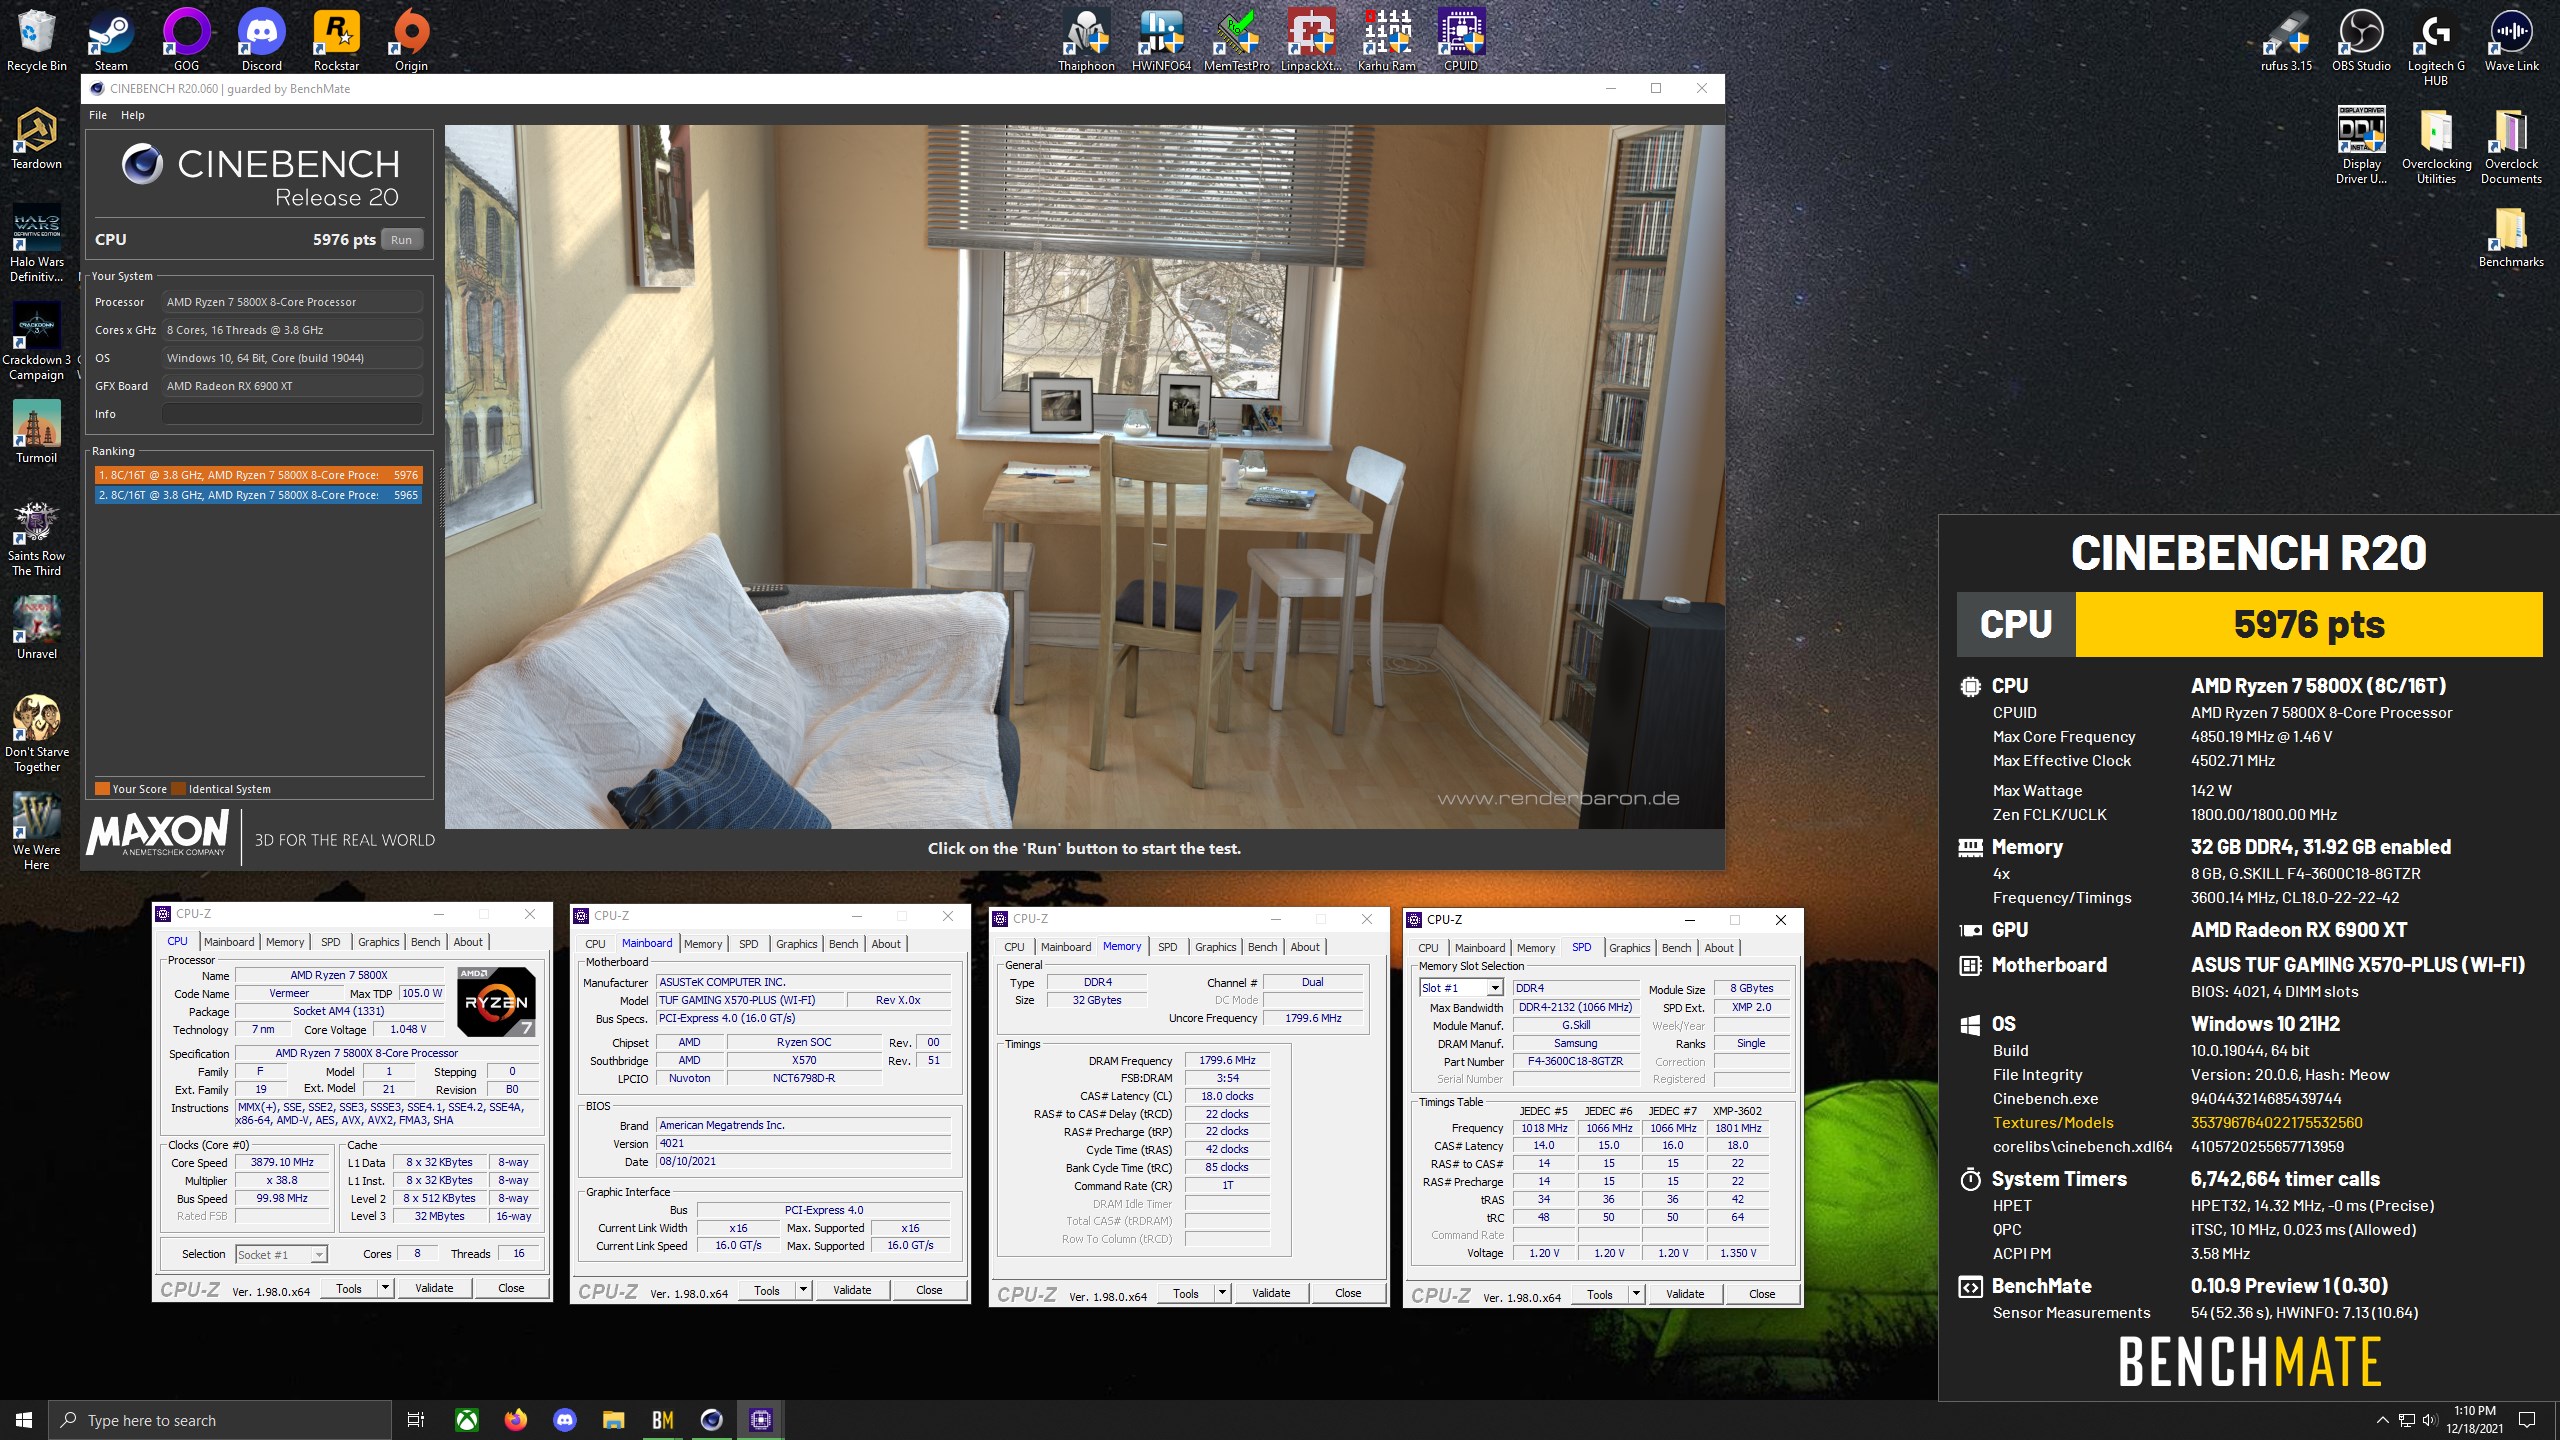Viewport: 2560px width, 1440px height.
Task: Open the Cinebench File menu
Action: 98,115
